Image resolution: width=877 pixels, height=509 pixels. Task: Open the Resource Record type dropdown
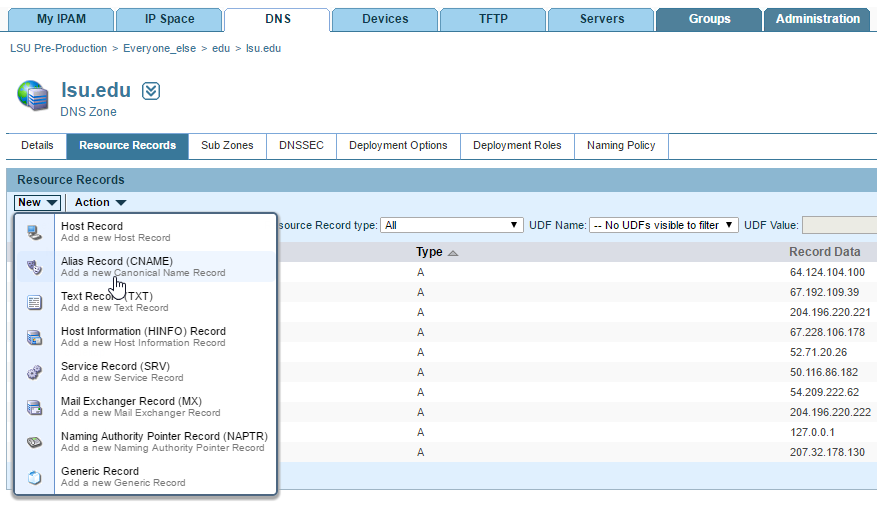(x=451, y=225)
